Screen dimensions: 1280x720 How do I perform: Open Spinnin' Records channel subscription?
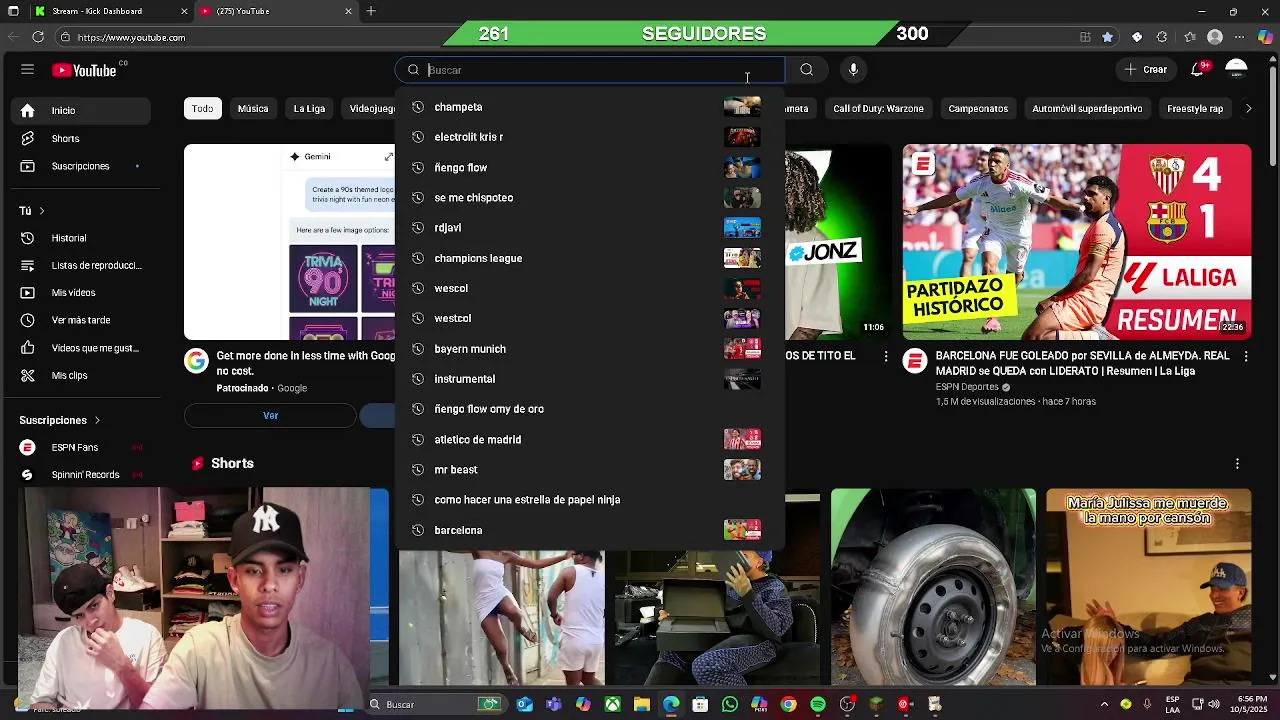[80, 475]
